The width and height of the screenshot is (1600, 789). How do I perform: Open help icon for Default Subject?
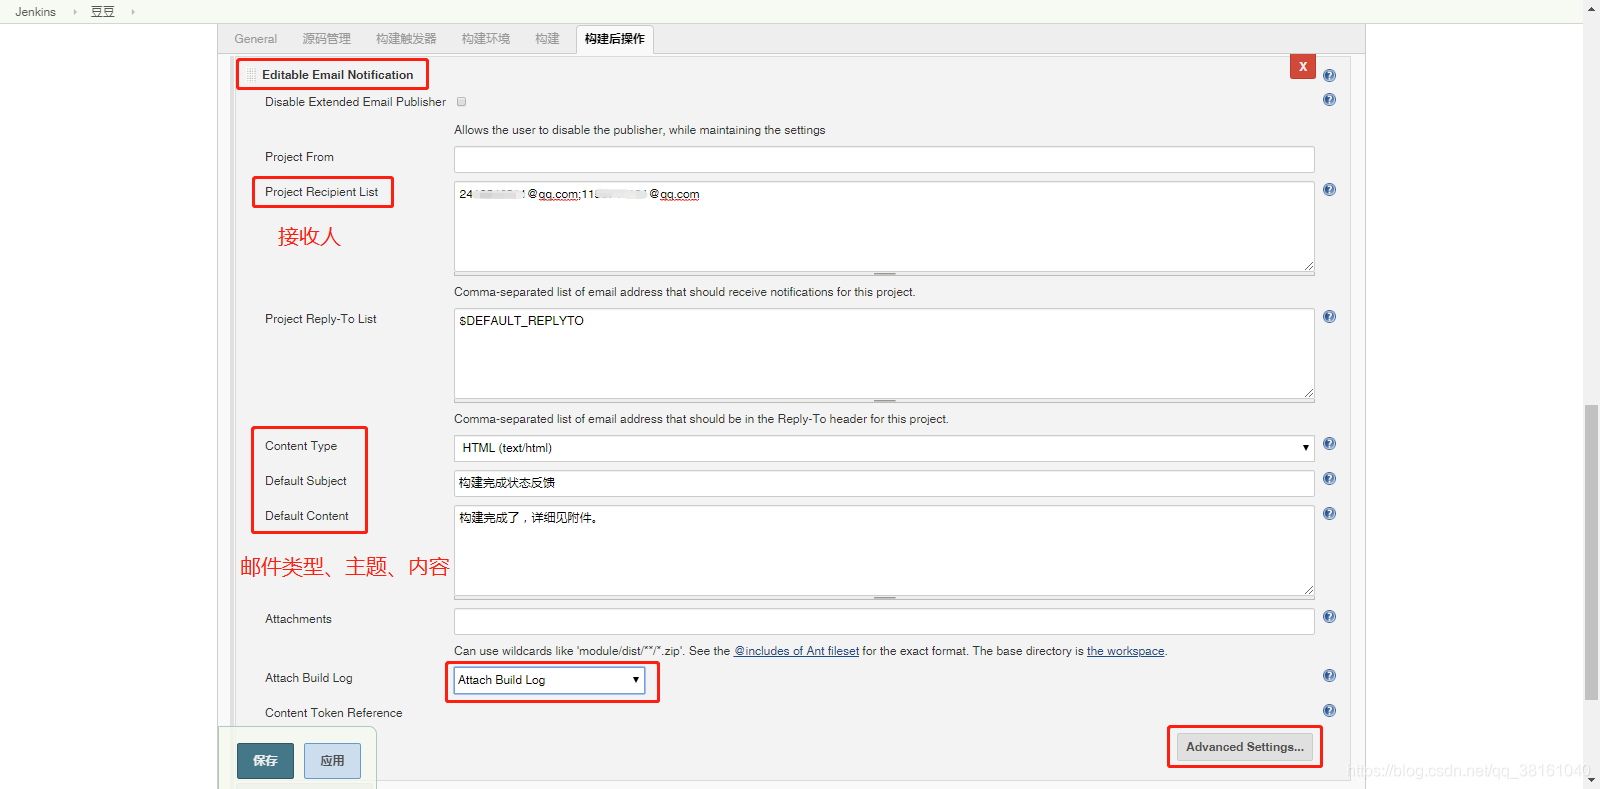[x=1329, y=478]
